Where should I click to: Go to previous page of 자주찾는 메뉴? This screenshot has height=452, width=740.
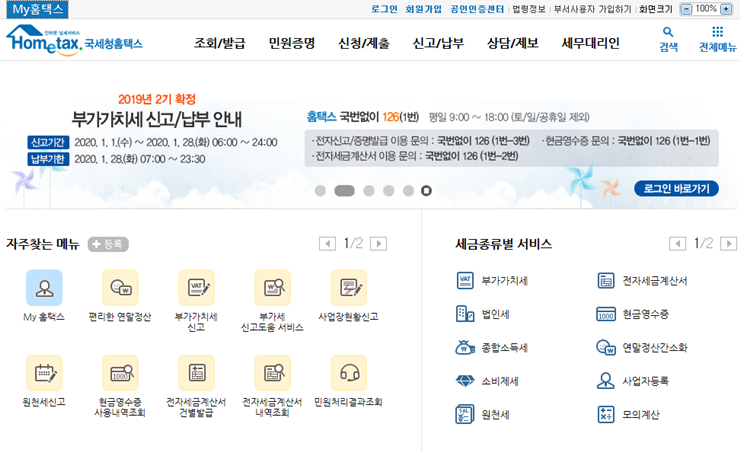click(328, 243)
